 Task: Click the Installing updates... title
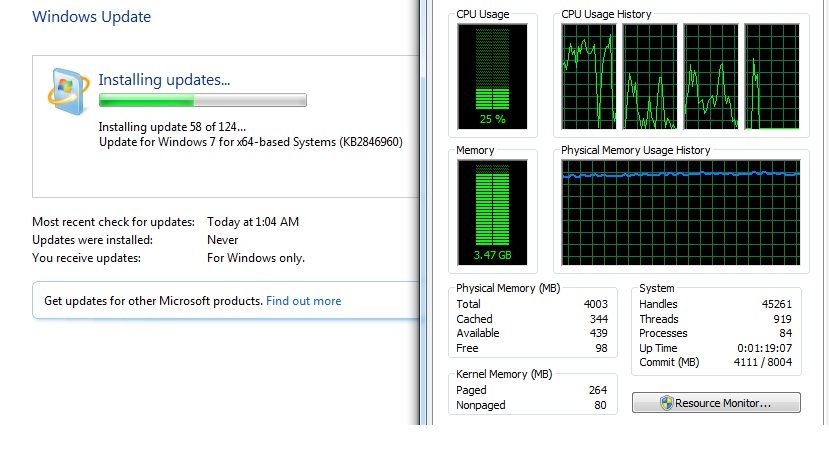pyautogui.click(x=164, y=80)
